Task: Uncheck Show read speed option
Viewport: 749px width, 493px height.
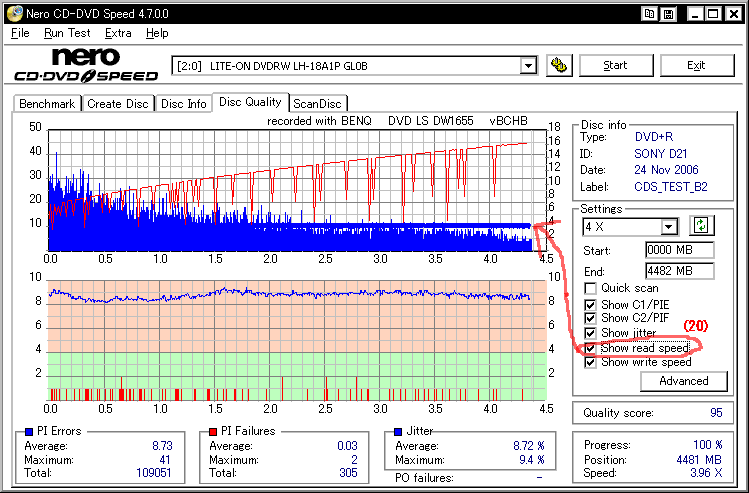Action: [x=591, y=348]
